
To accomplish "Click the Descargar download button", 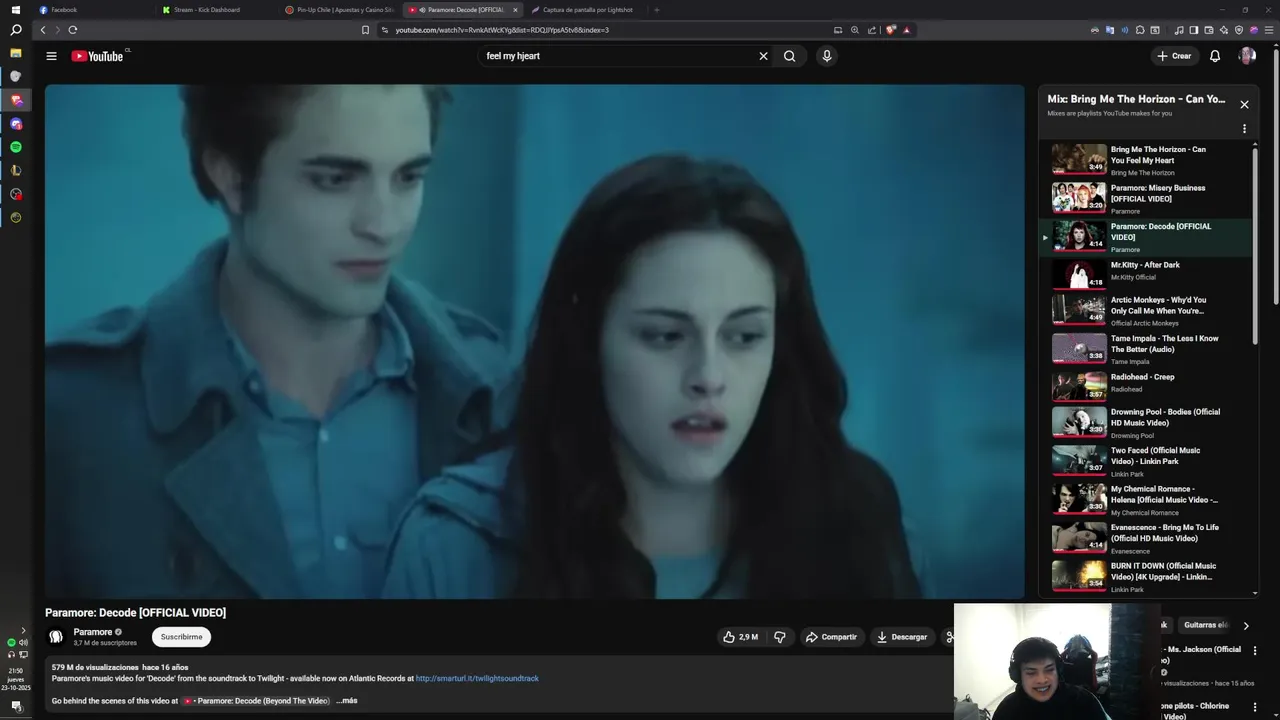I will click(902, 637).
